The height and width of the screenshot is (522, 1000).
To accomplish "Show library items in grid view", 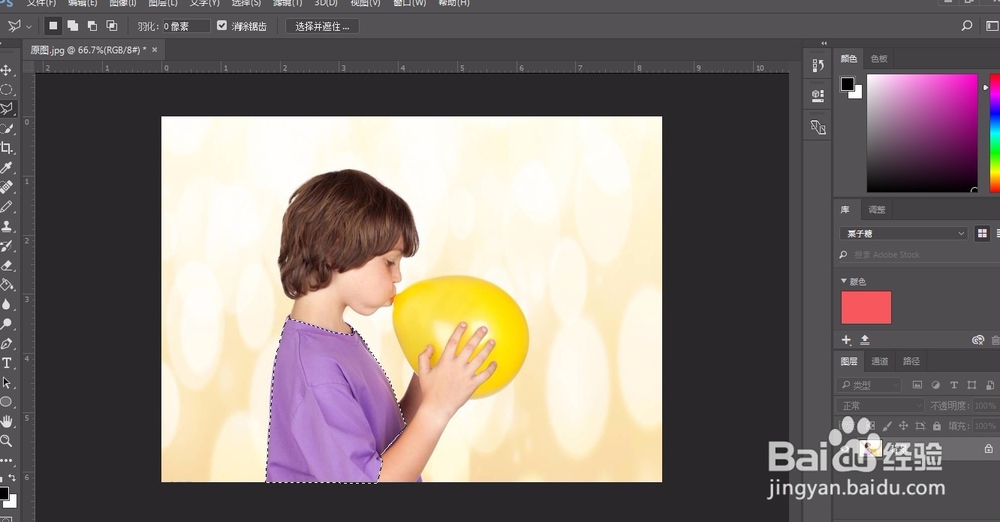I will click(982, 234).
